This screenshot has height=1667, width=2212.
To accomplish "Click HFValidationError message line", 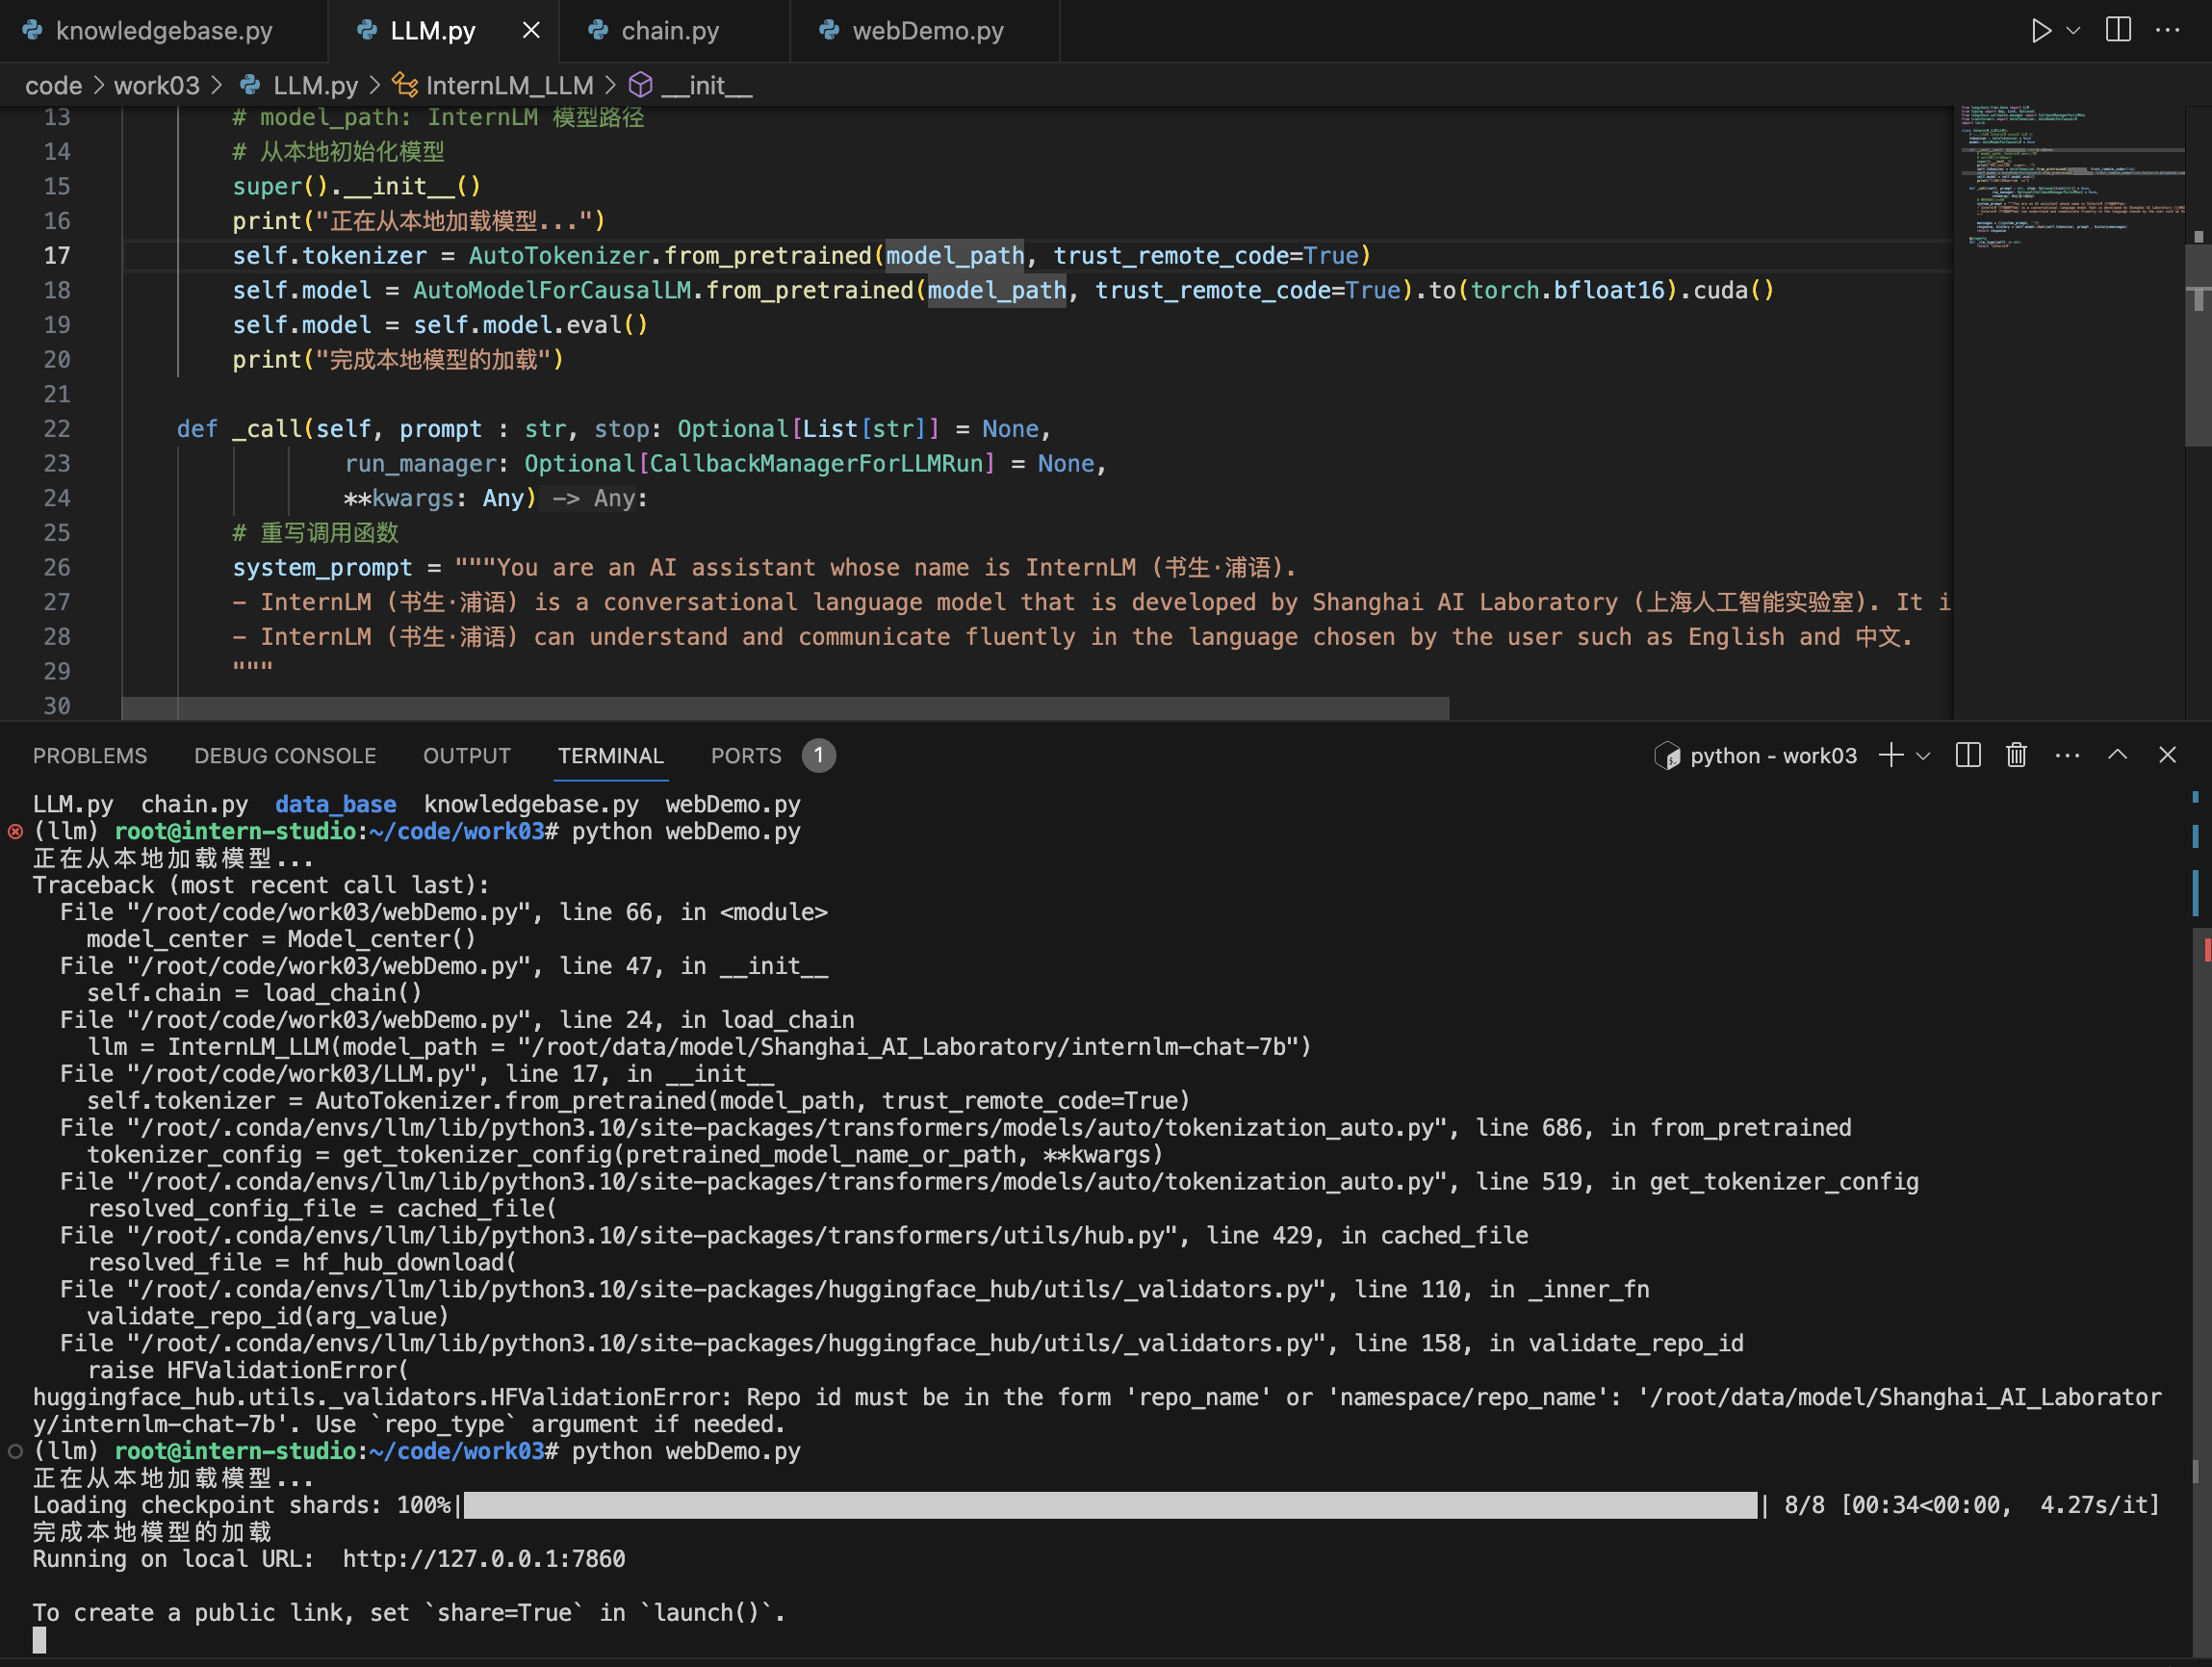I will [x=1096, y=1410].
